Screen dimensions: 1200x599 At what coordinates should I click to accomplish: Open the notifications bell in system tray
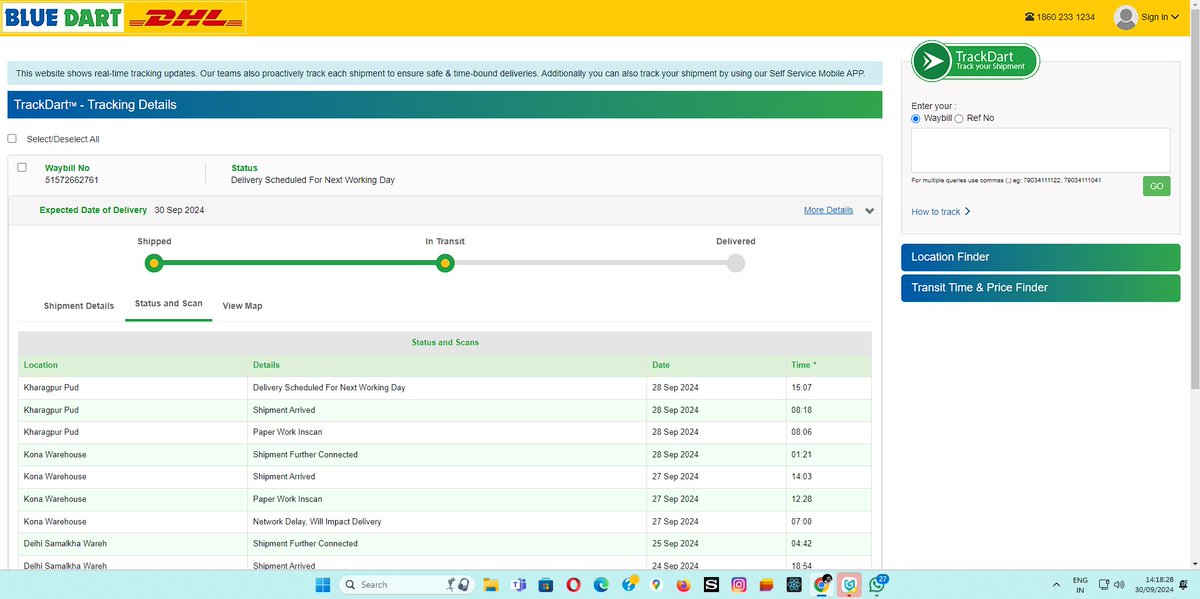[x=1184, y=584]
